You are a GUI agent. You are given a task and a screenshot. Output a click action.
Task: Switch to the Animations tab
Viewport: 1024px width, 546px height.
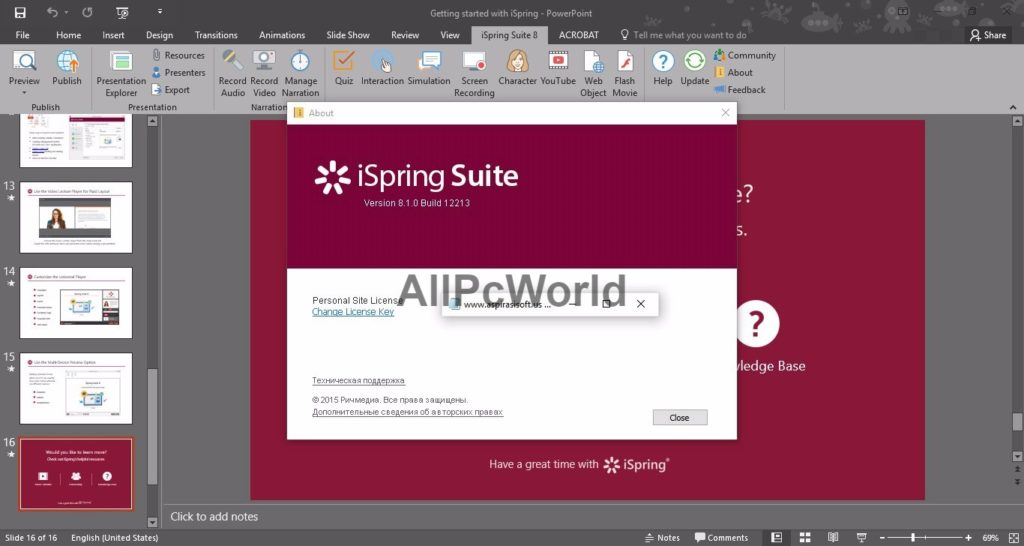(282, 35)
